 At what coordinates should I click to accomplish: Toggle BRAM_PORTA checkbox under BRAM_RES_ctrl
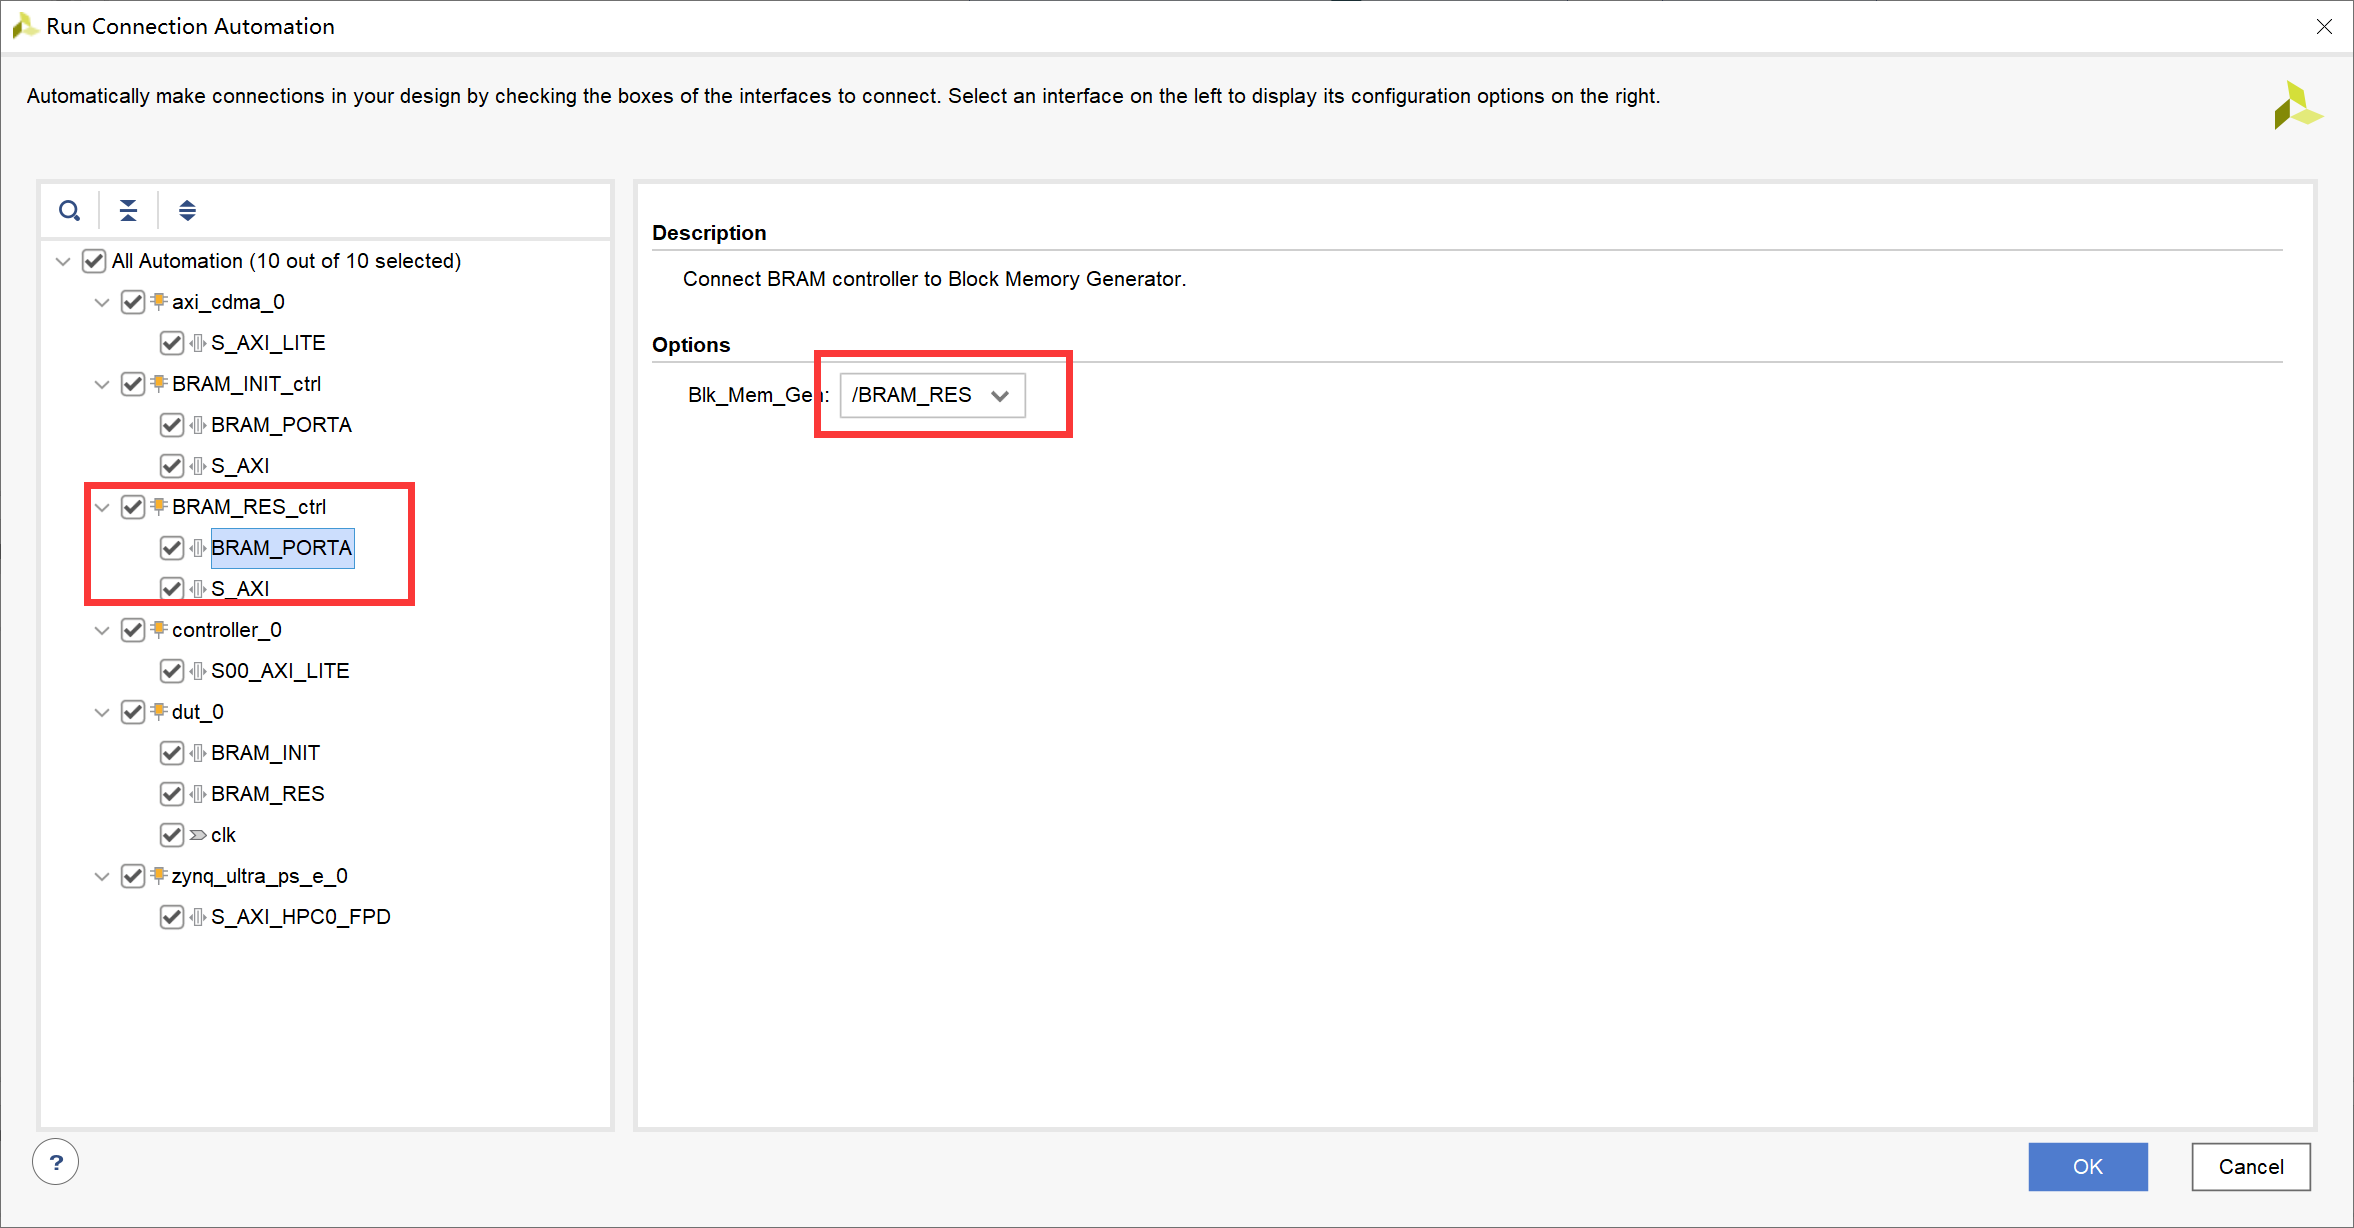172,548
